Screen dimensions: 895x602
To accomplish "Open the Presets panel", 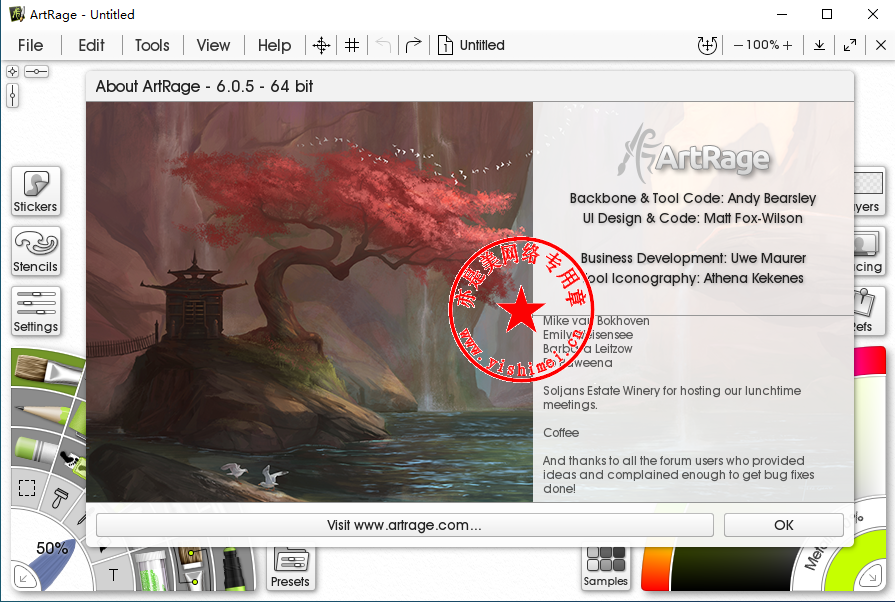I will pos(290,568).
